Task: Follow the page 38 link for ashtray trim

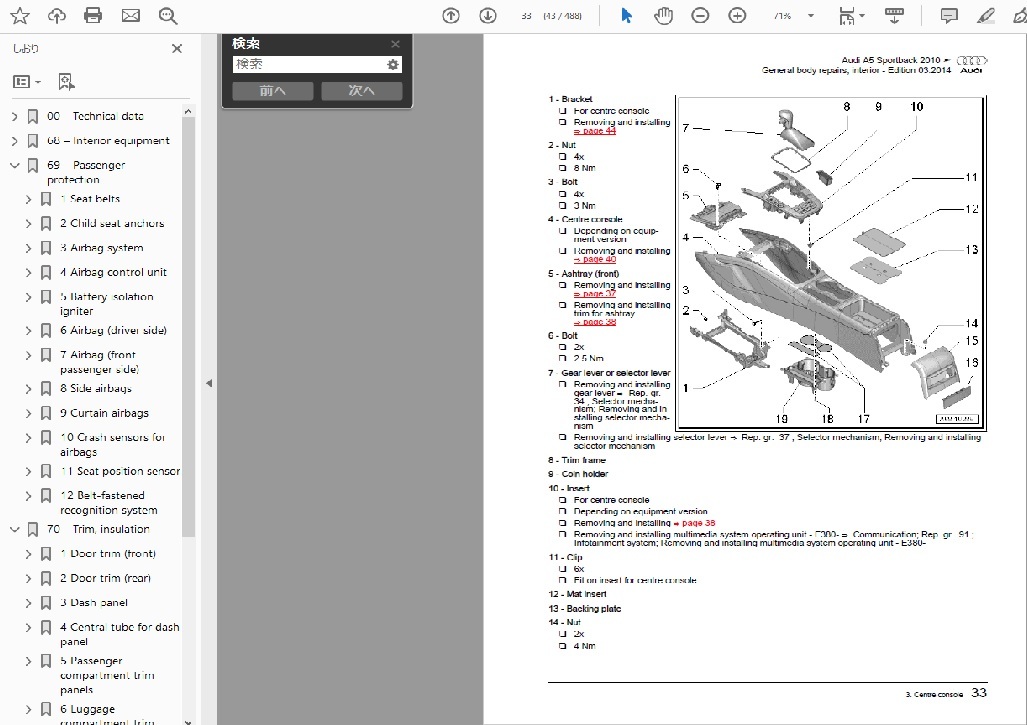Action: pyautogui.click(x=595, y=322)
